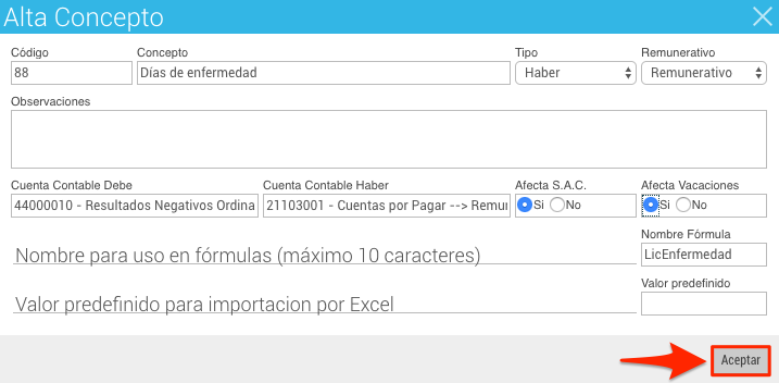Edit the Cuenta Contable Debe field
Screen dimensions: 779x383
[135, 206]
